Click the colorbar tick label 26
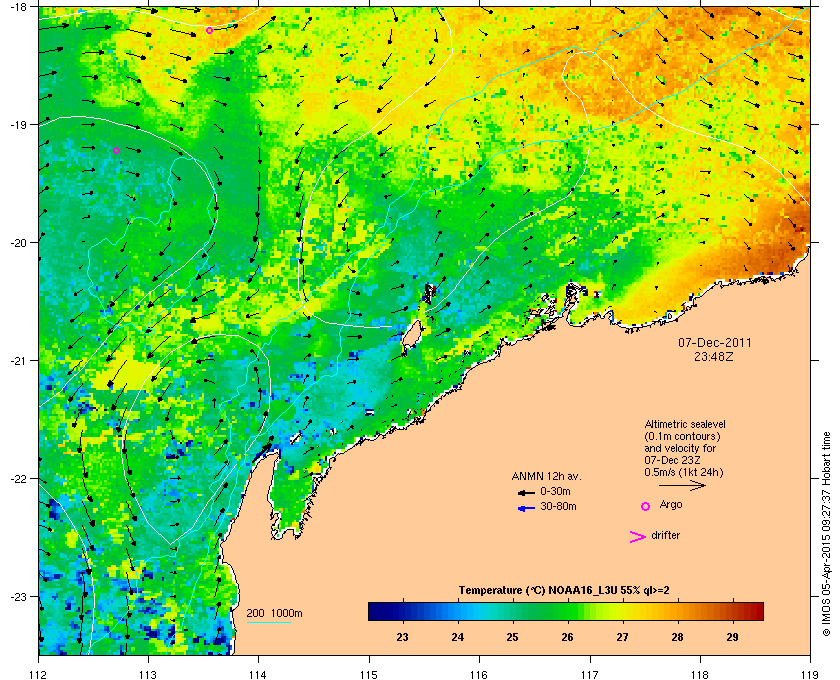 coord(567,637)
